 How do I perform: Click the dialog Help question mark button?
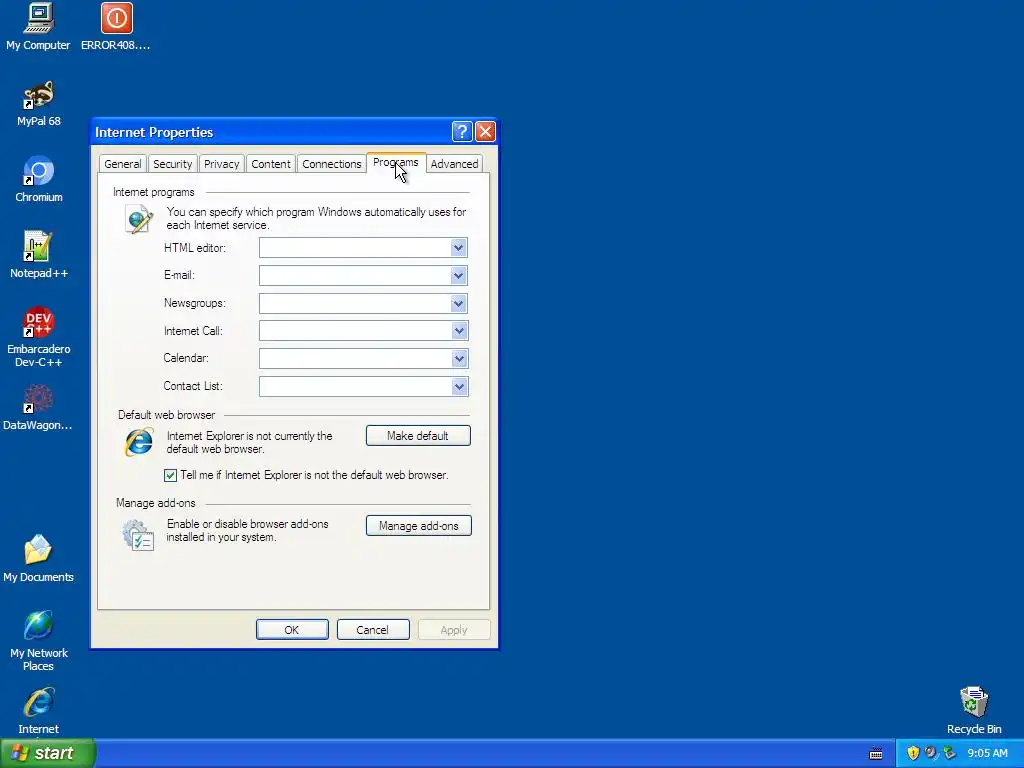coord(462,132)
